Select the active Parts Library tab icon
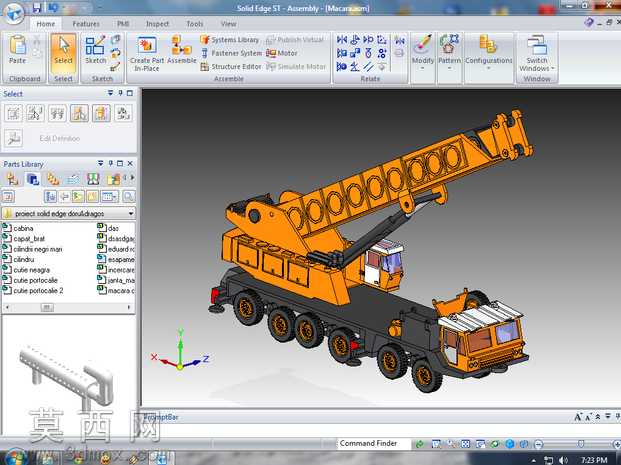Screen dimensions: 621x465 pos(32,179)
